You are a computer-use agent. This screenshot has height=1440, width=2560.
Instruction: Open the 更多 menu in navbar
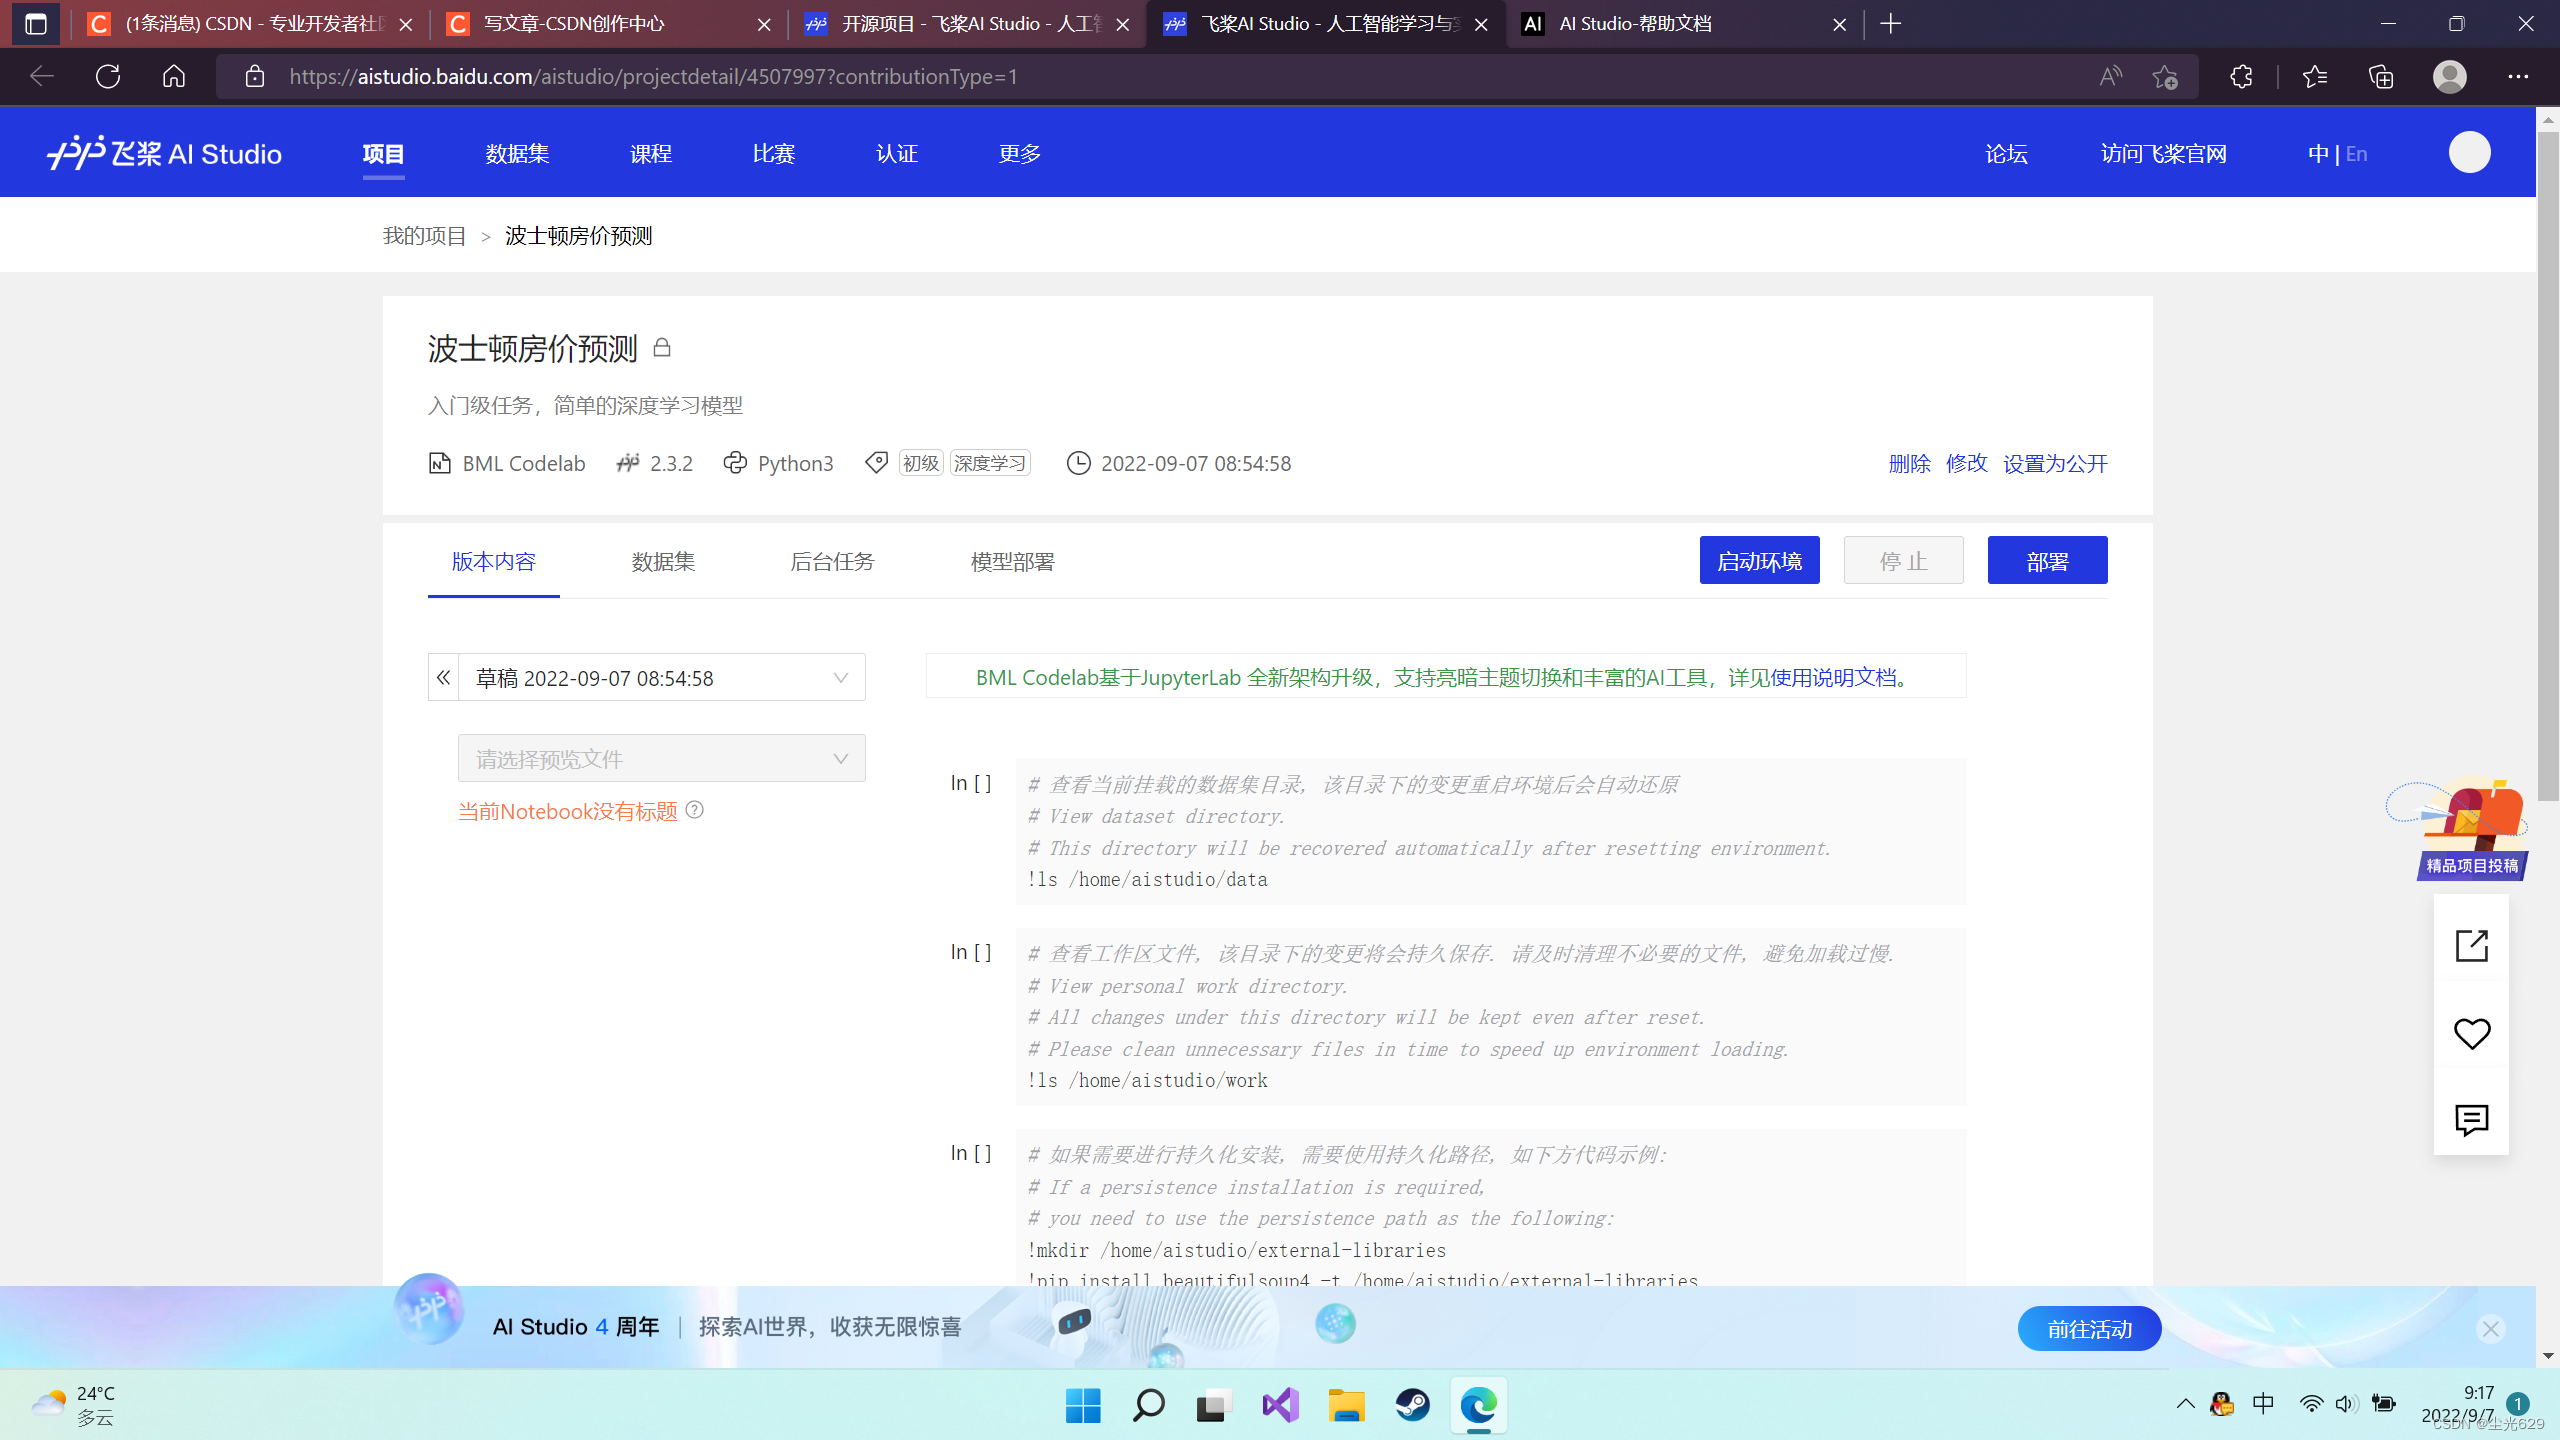pos(1019,153)
